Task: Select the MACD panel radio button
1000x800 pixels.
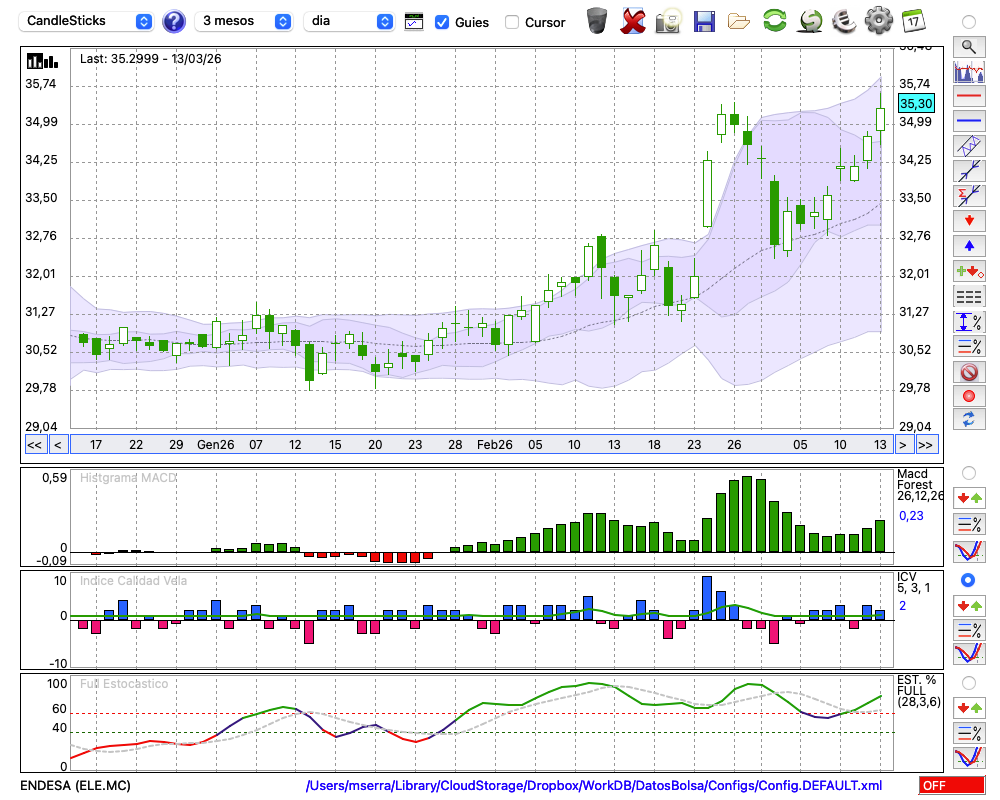Action: [x=968, y=472]
